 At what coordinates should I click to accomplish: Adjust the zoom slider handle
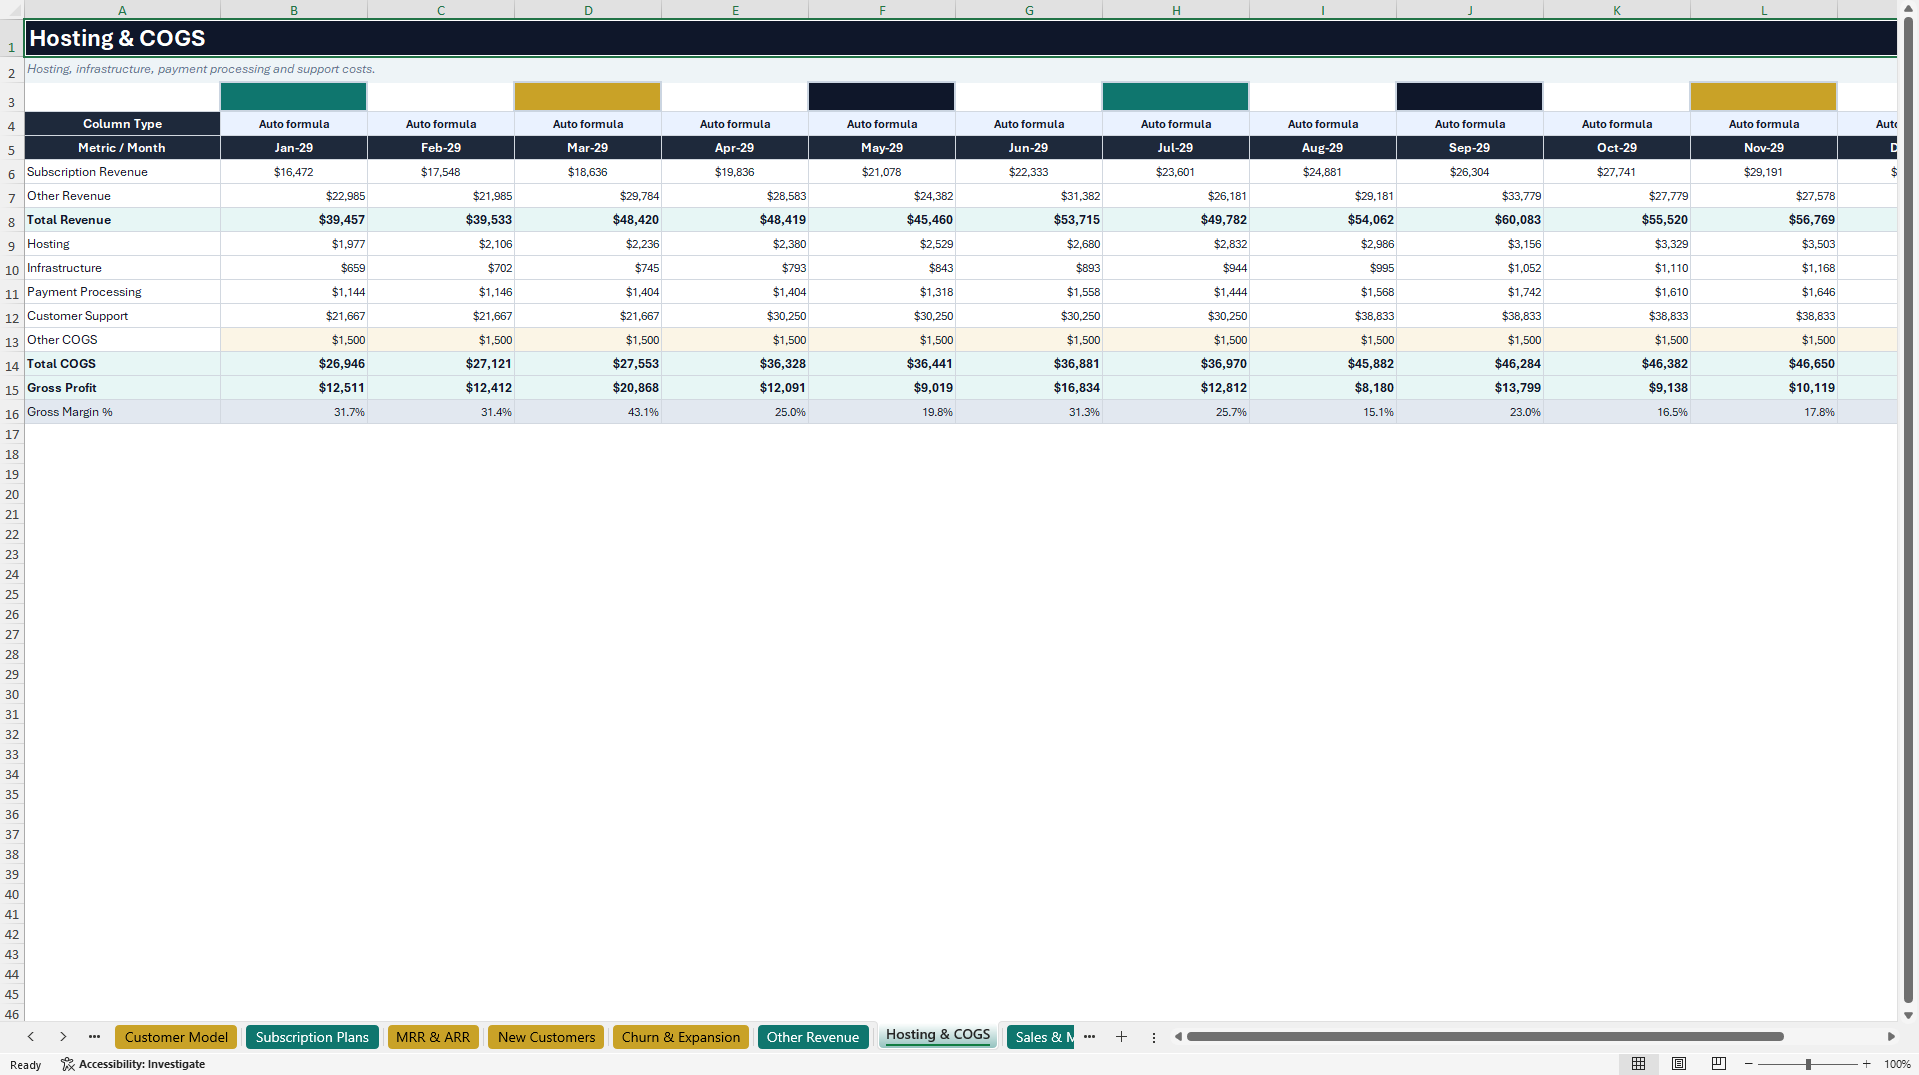(x=1808, y=1064)
